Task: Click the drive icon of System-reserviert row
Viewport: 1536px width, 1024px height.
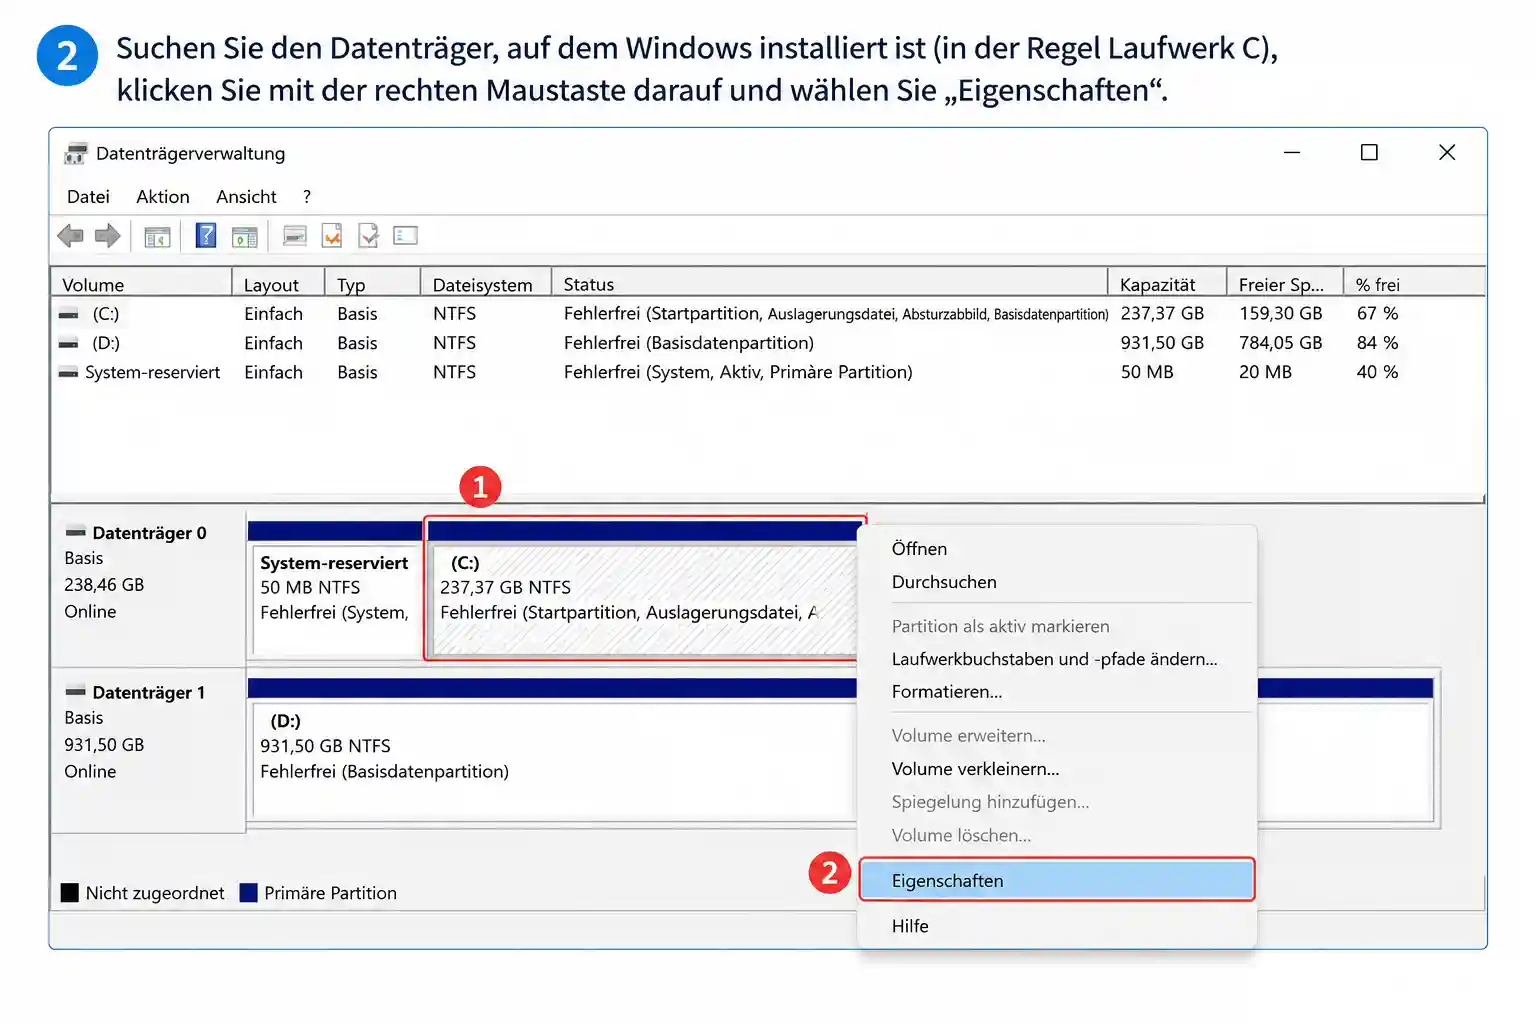Action: tap(68, 372)
